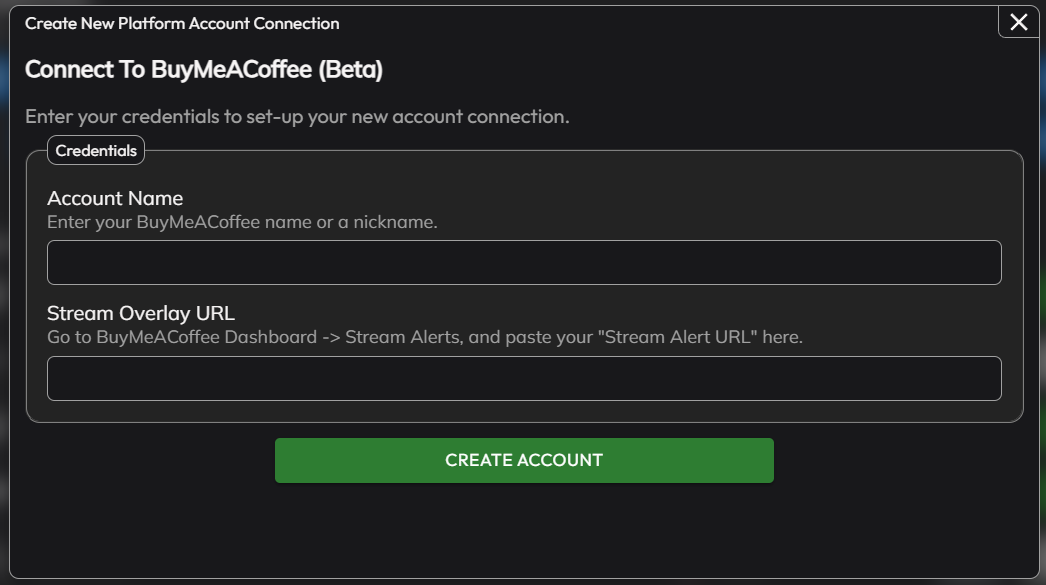Click the BuyMeACoffee name or nickname hint
This screenshot has height=585, width=1046.
242,222
